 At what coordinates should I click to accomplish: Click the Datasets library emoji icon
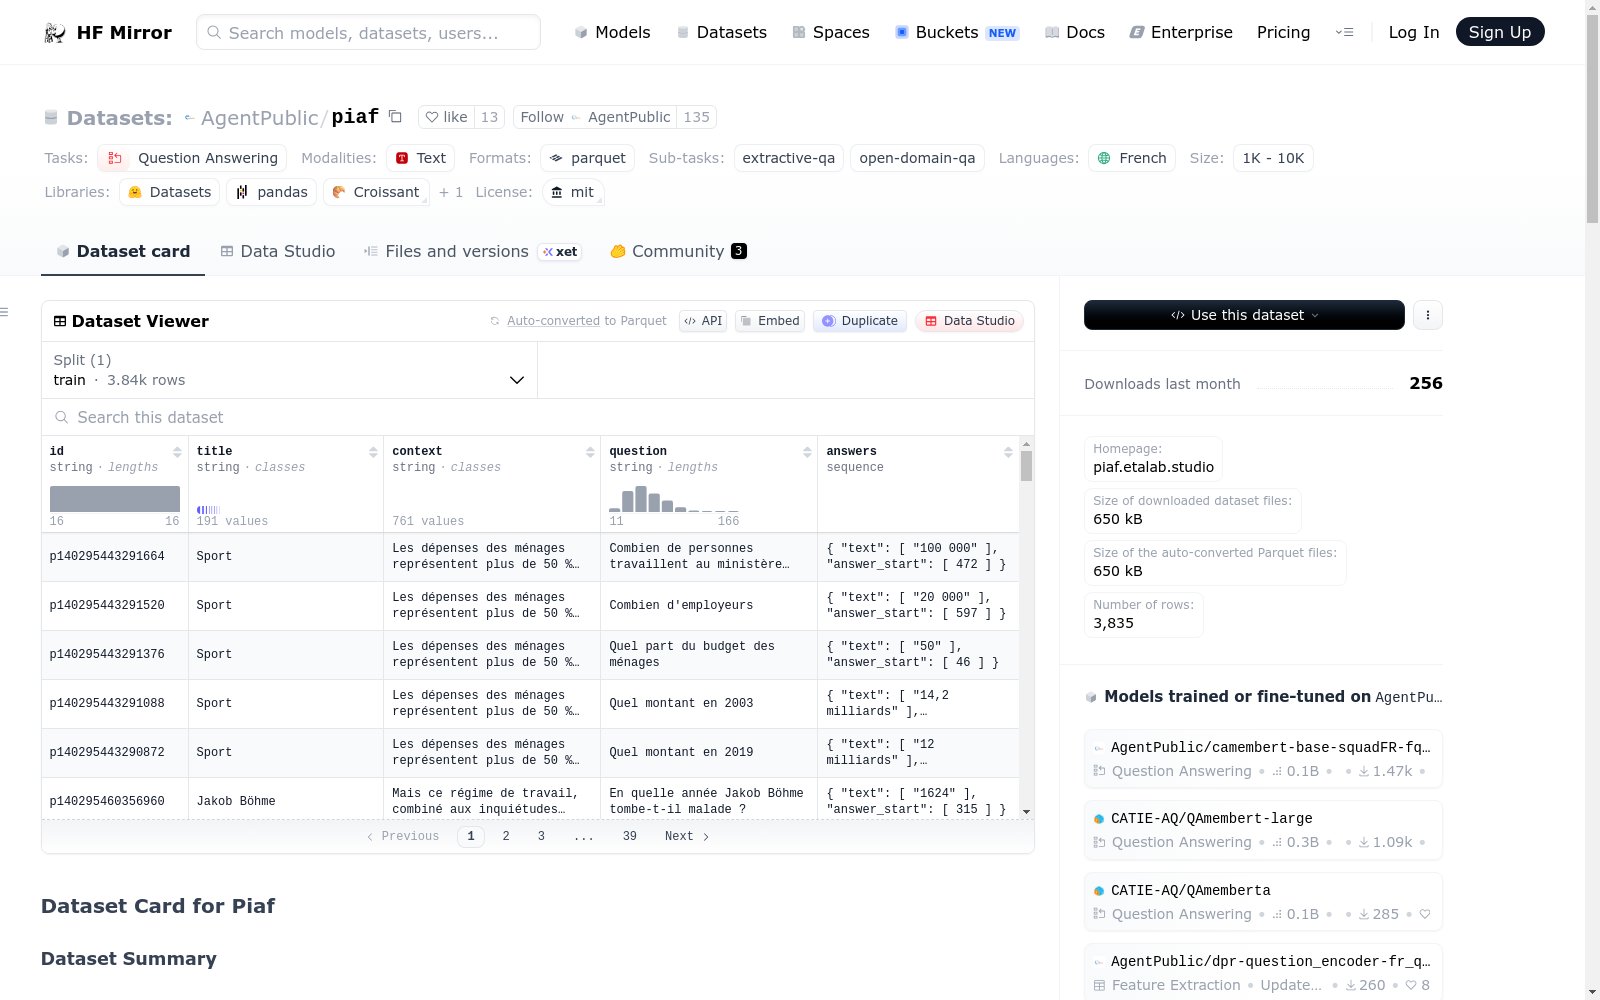[x=135, y=192]
